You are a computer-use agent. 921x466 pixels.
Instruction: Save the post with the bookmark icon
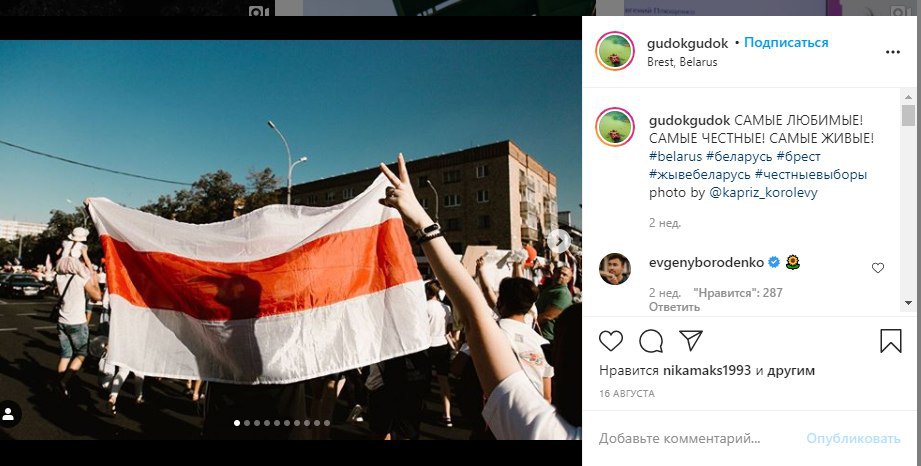click(890, 341)
